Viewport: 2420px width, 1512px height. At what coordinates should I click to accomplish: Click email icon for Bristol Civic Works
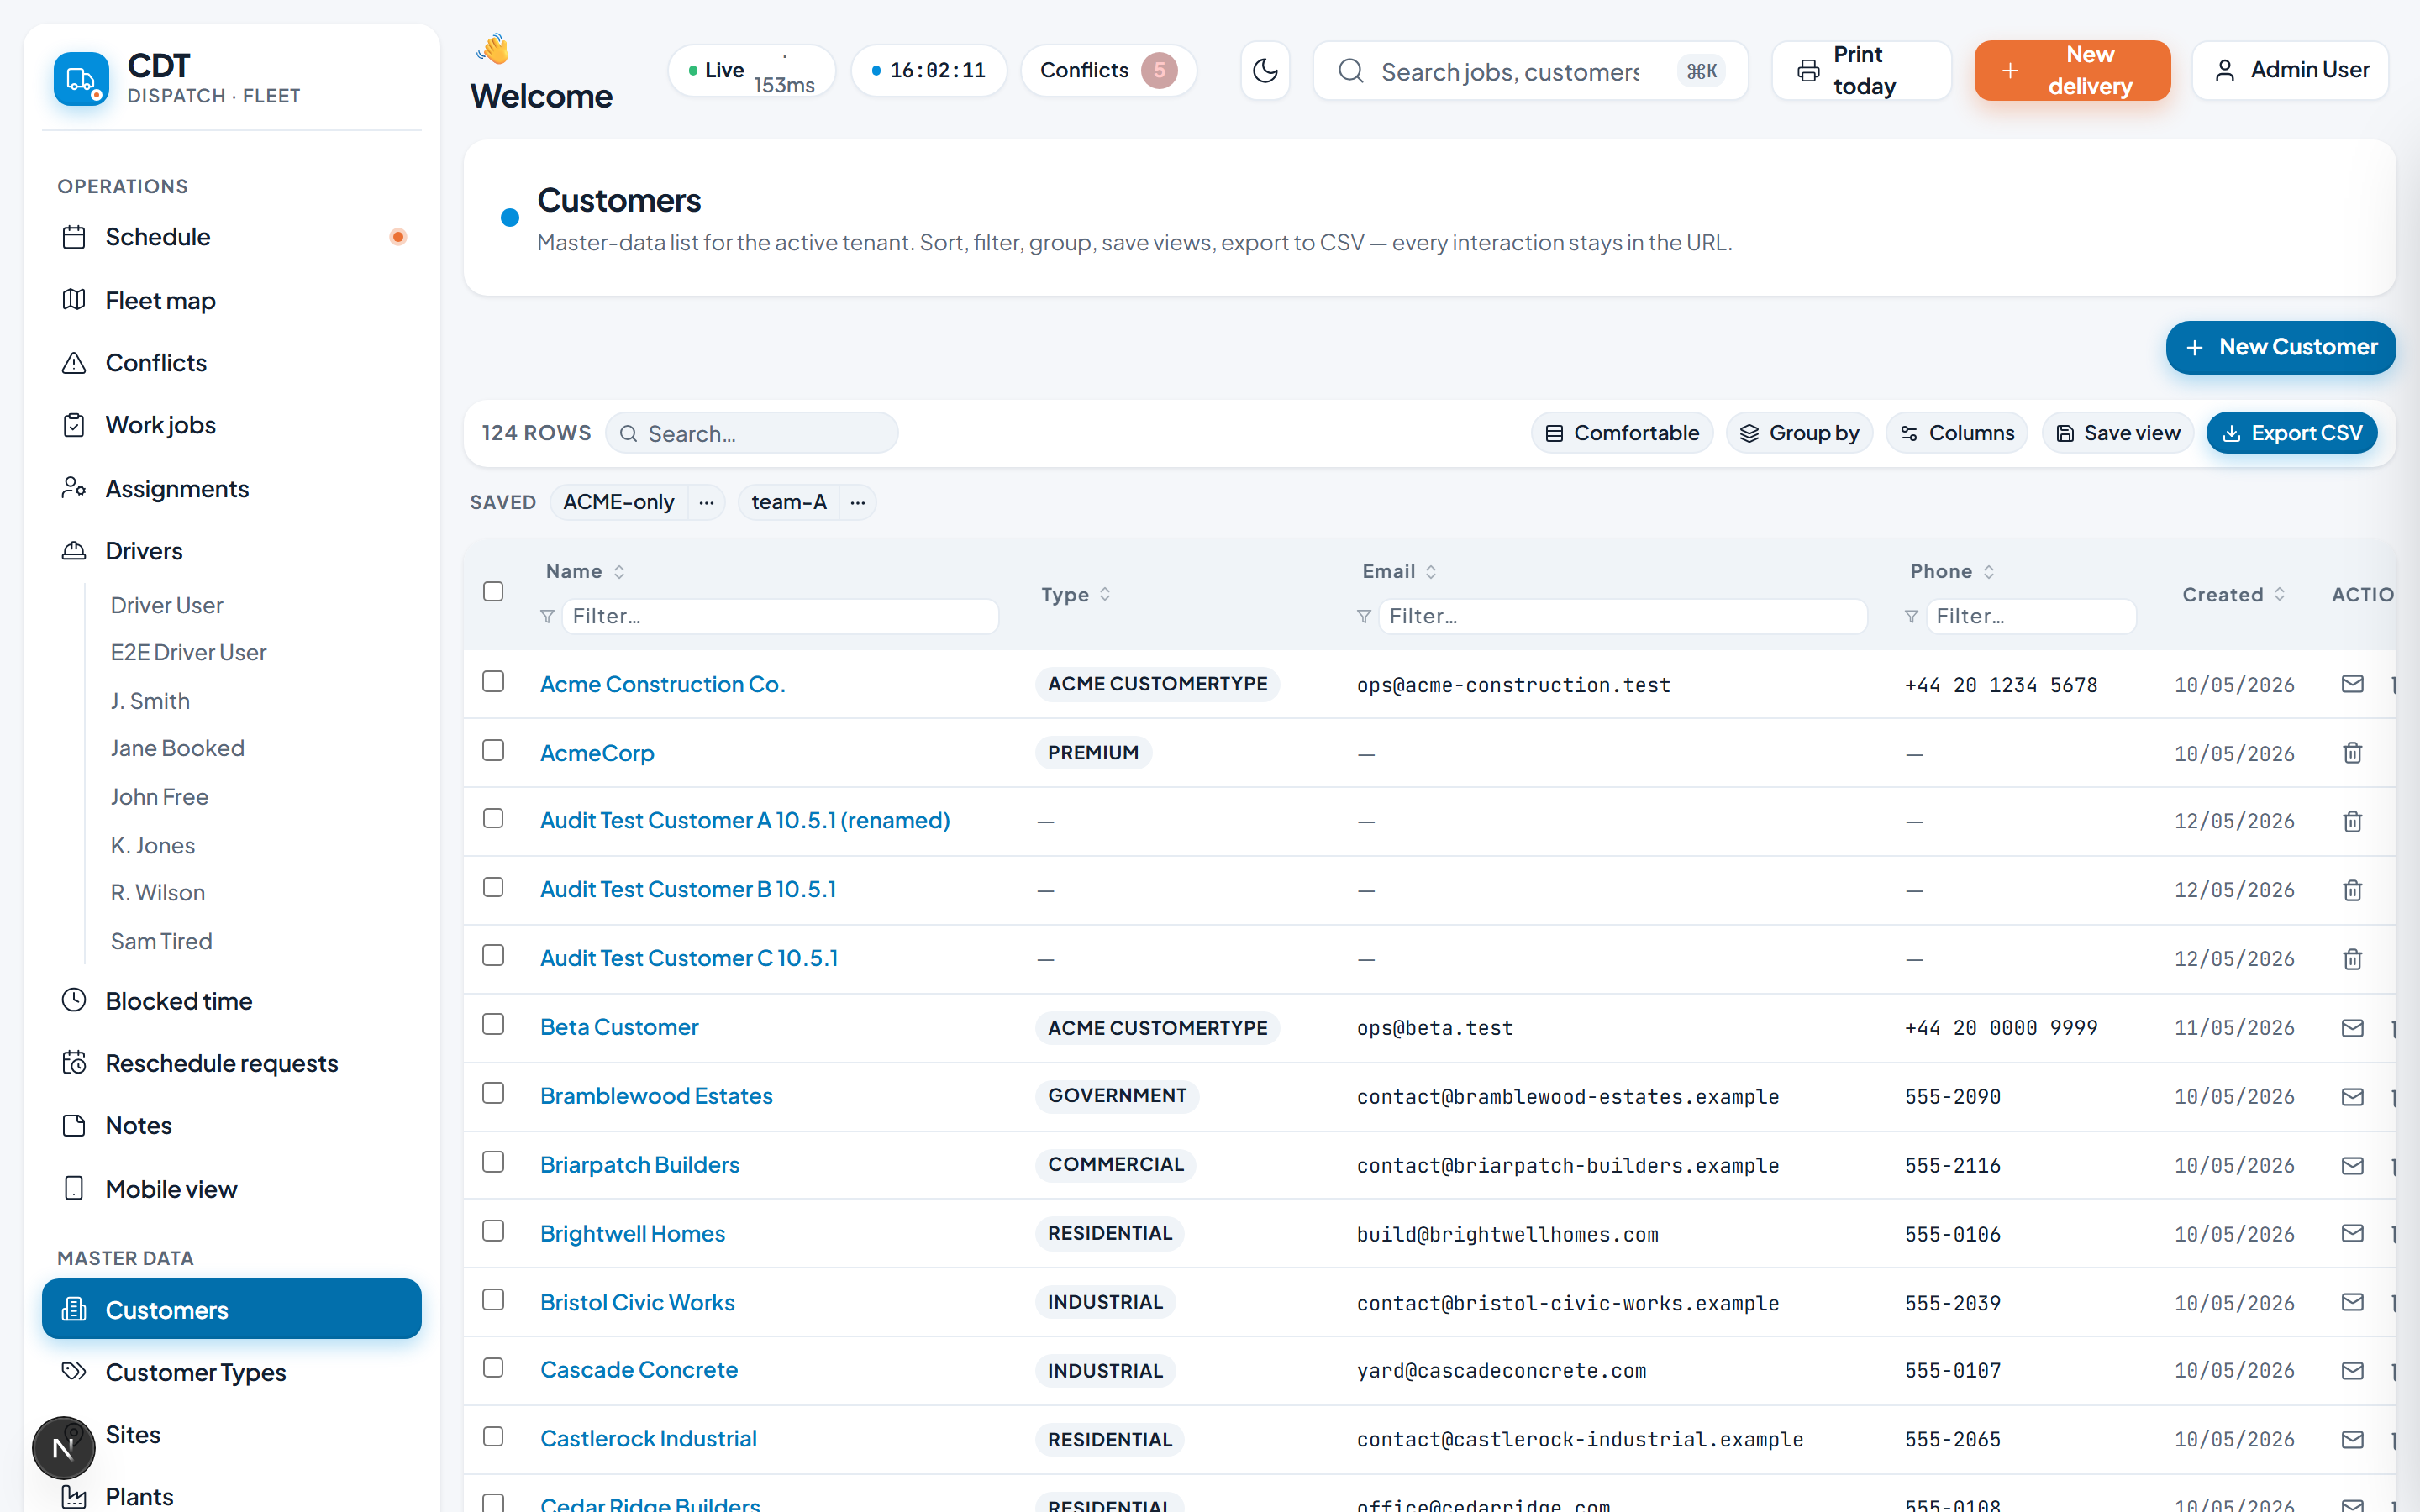pyautogui.click(x=2352, y=1302)
